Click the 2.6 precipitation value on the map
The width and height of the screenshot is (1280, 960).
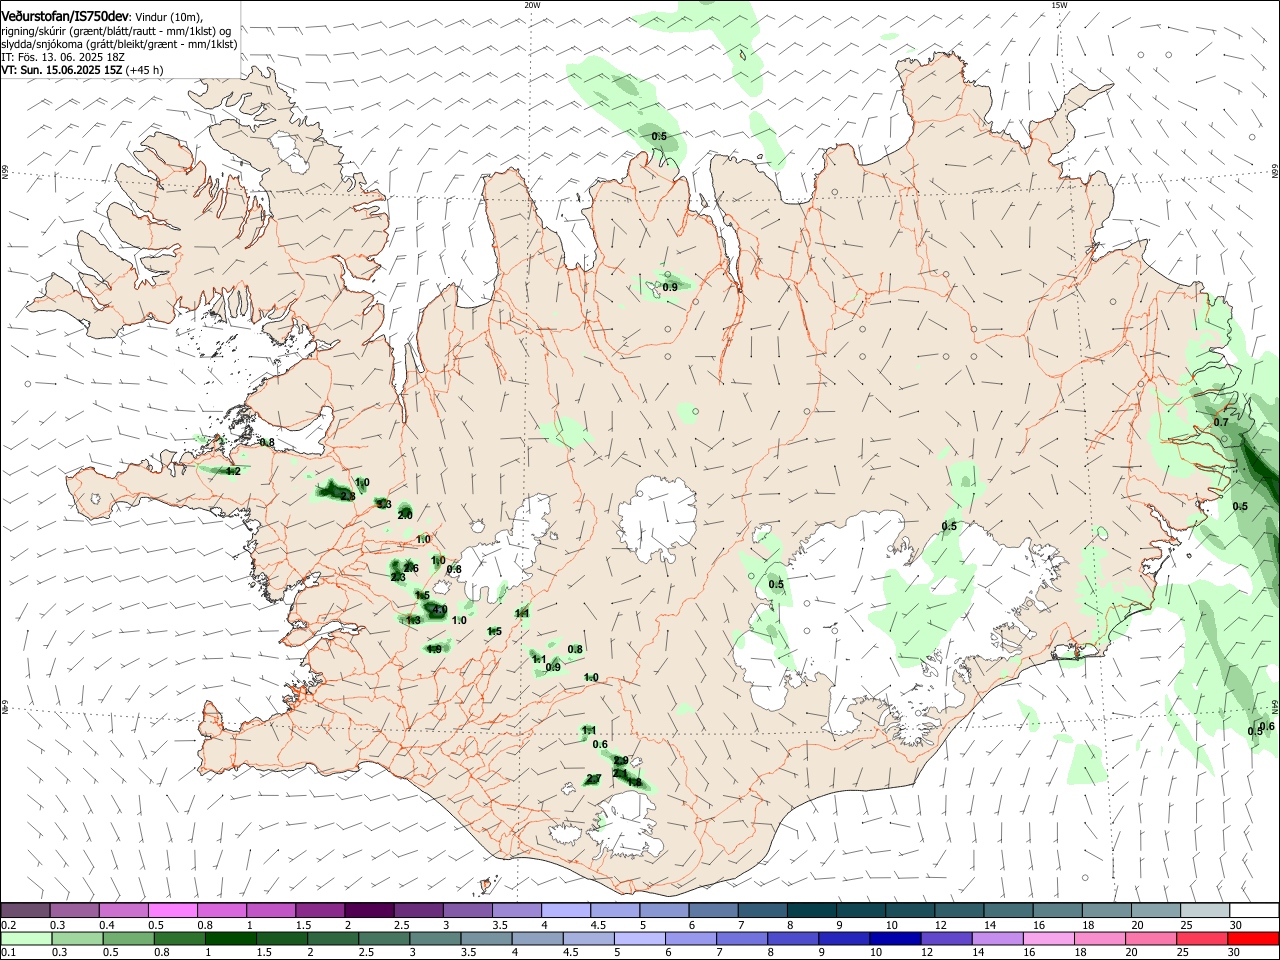(411, 568)
